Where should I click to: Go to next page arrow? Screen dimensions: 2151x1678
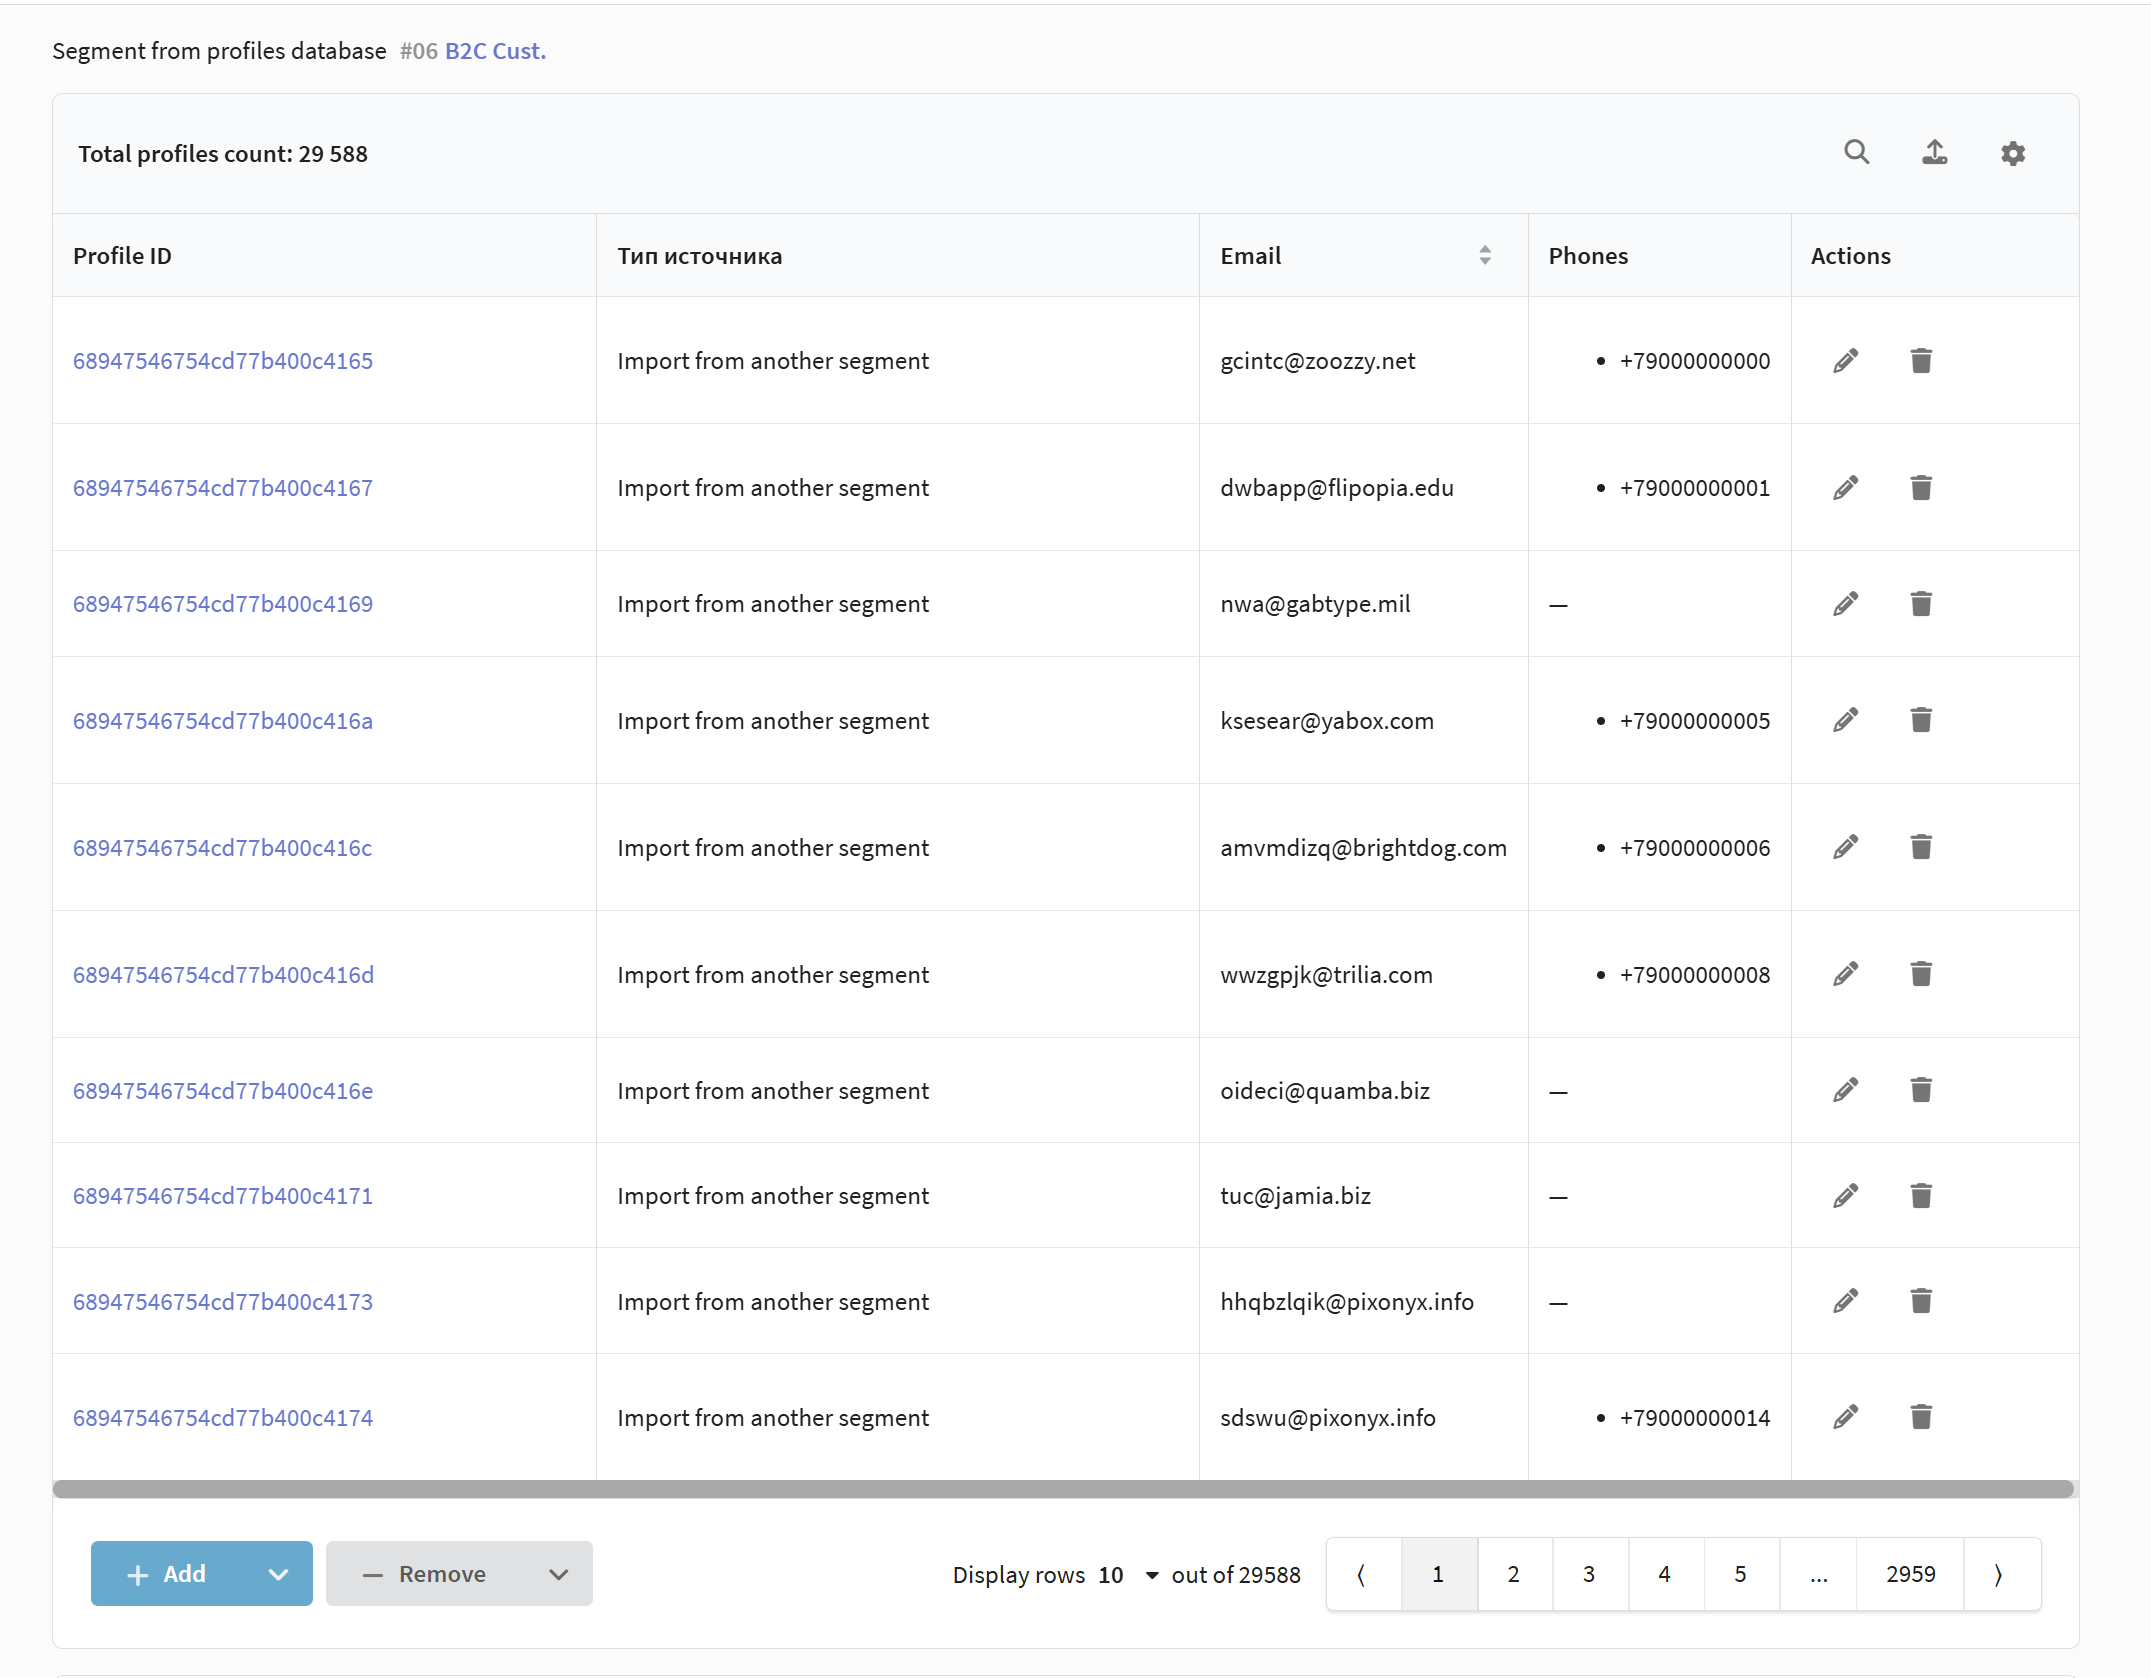tap(1999, 1574)
